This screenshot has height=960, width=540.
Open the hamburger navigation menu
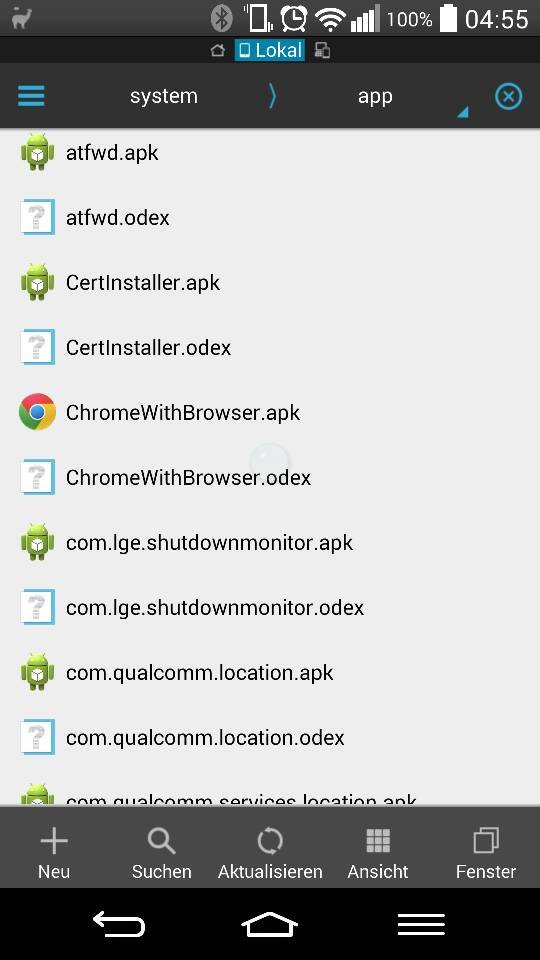pos(31,96)
